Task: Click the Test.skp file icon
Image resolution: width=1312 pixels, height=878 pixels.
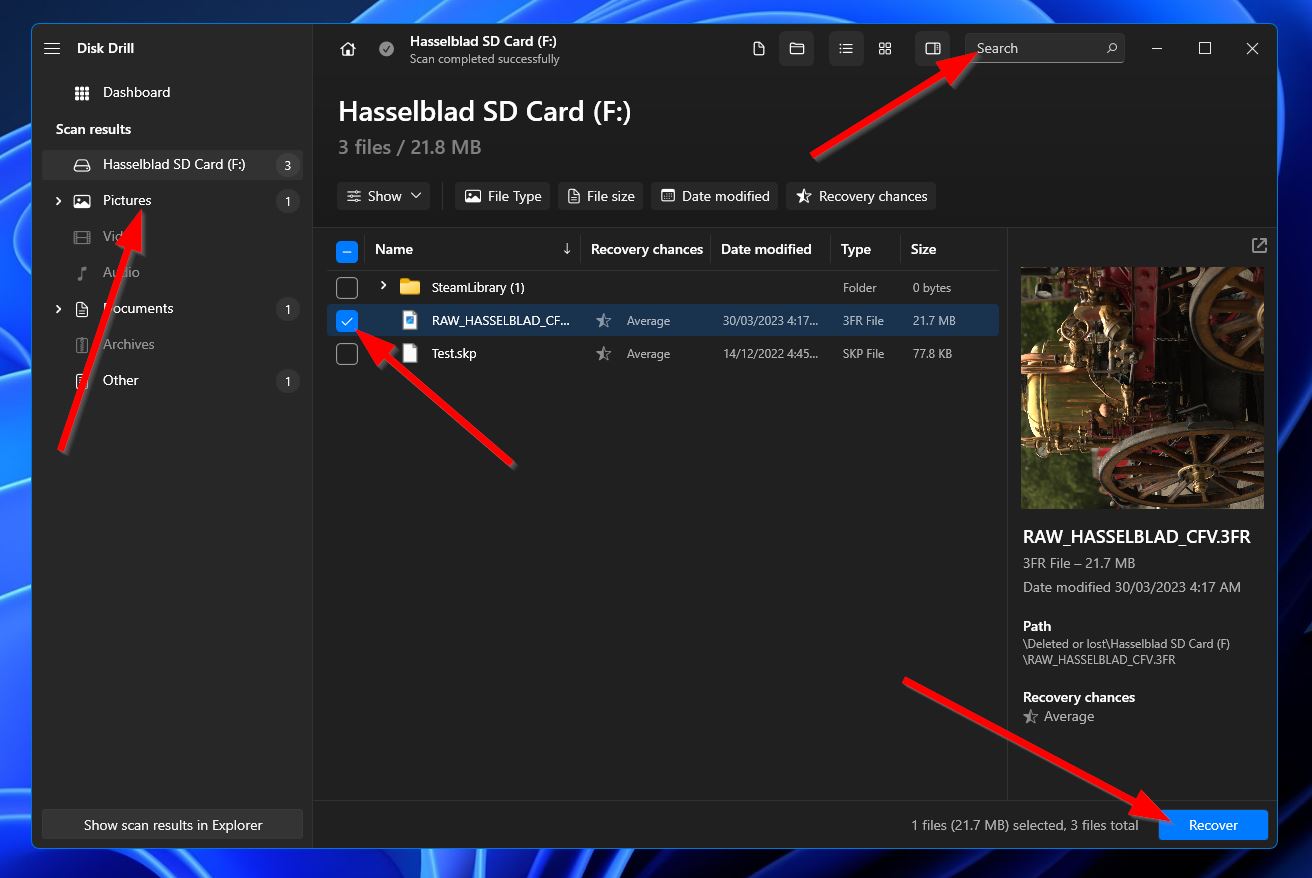Action: coord(410,353)
